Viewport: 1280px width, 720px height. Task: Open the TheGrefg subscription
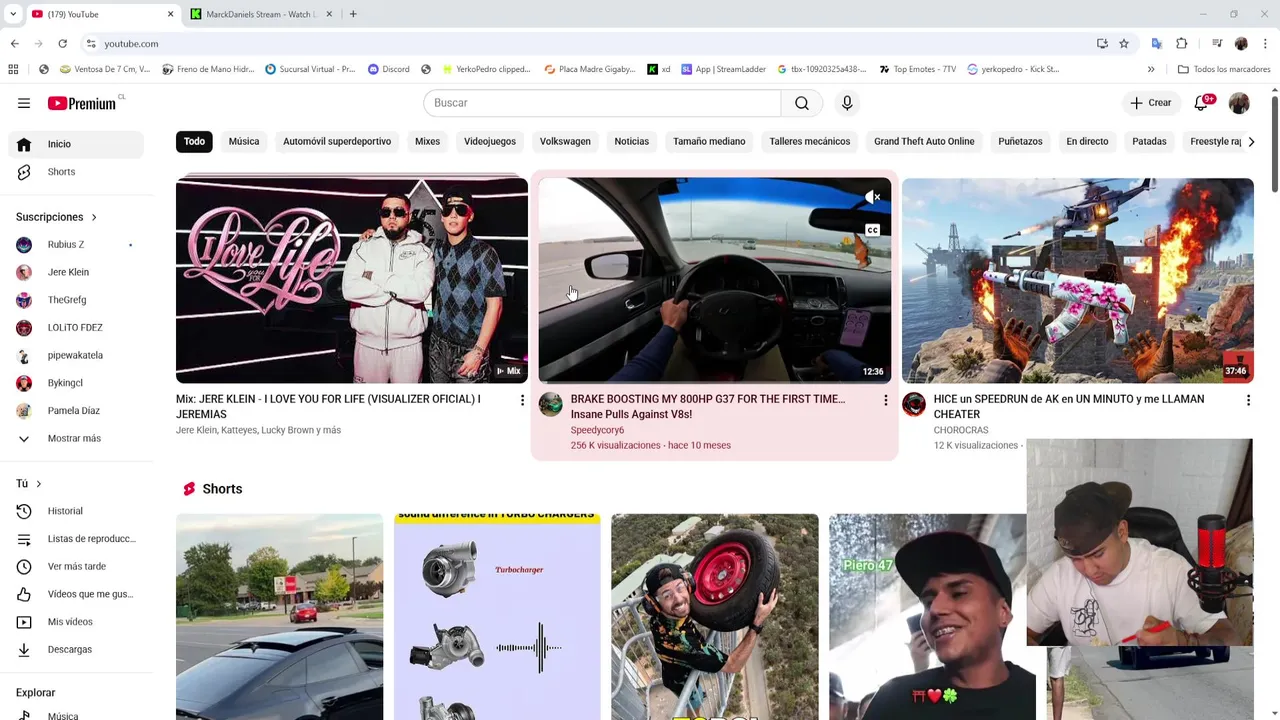pos(76,300)
